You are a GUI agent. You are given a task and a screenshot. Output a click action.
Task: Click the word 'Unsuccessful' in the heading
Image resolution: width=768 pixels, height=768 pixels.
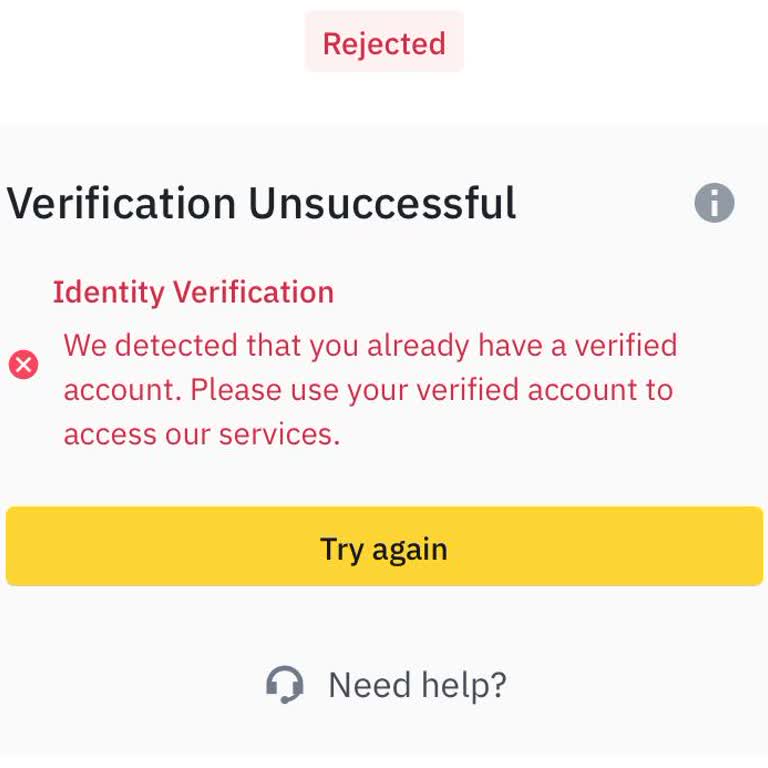tap(382, 204)
